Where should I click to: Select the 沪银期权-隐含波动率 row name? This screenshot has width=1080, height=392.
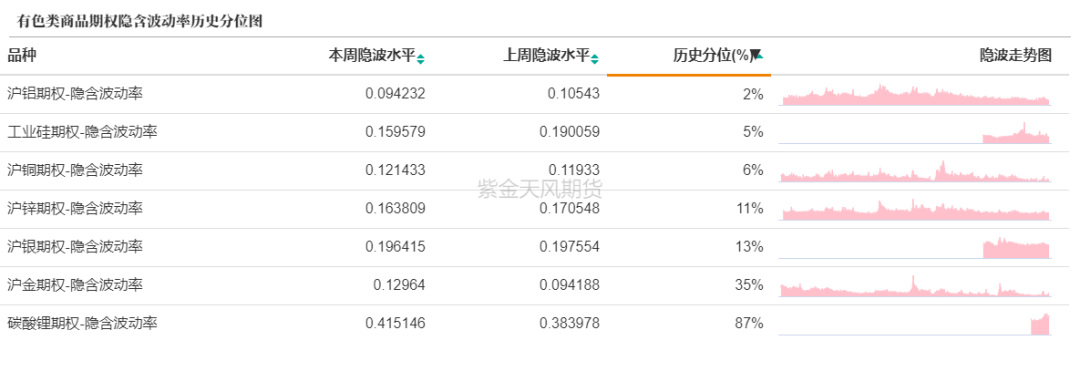pos(75,247)
